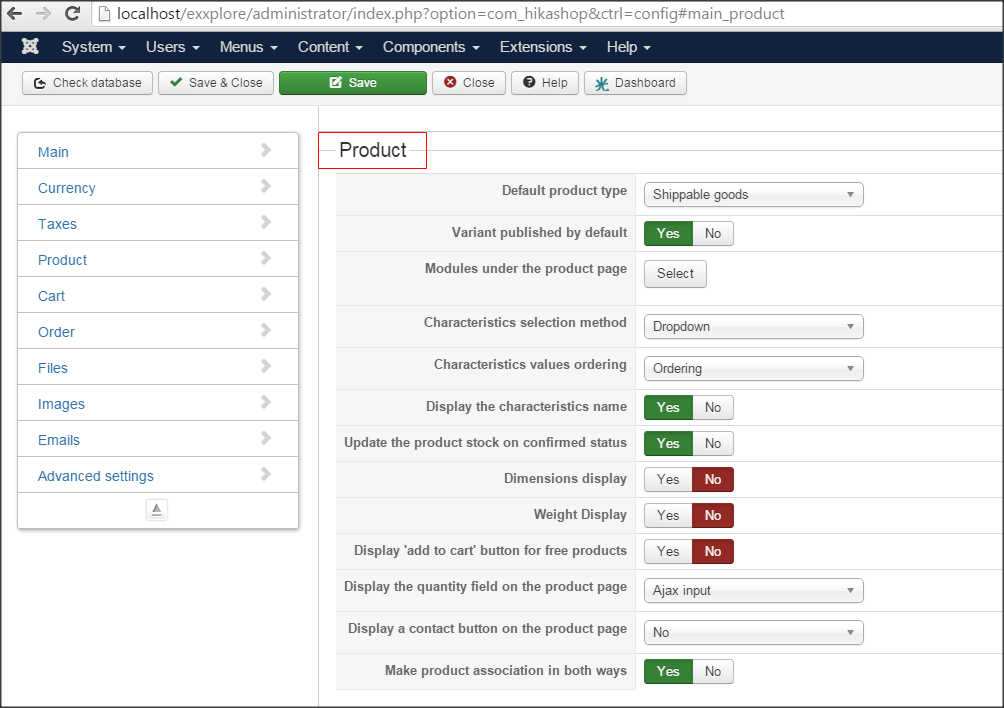Open quantity field display dropdown (Ajax input)
This screenshot has width=1004, height=708.
coord(754,590)
